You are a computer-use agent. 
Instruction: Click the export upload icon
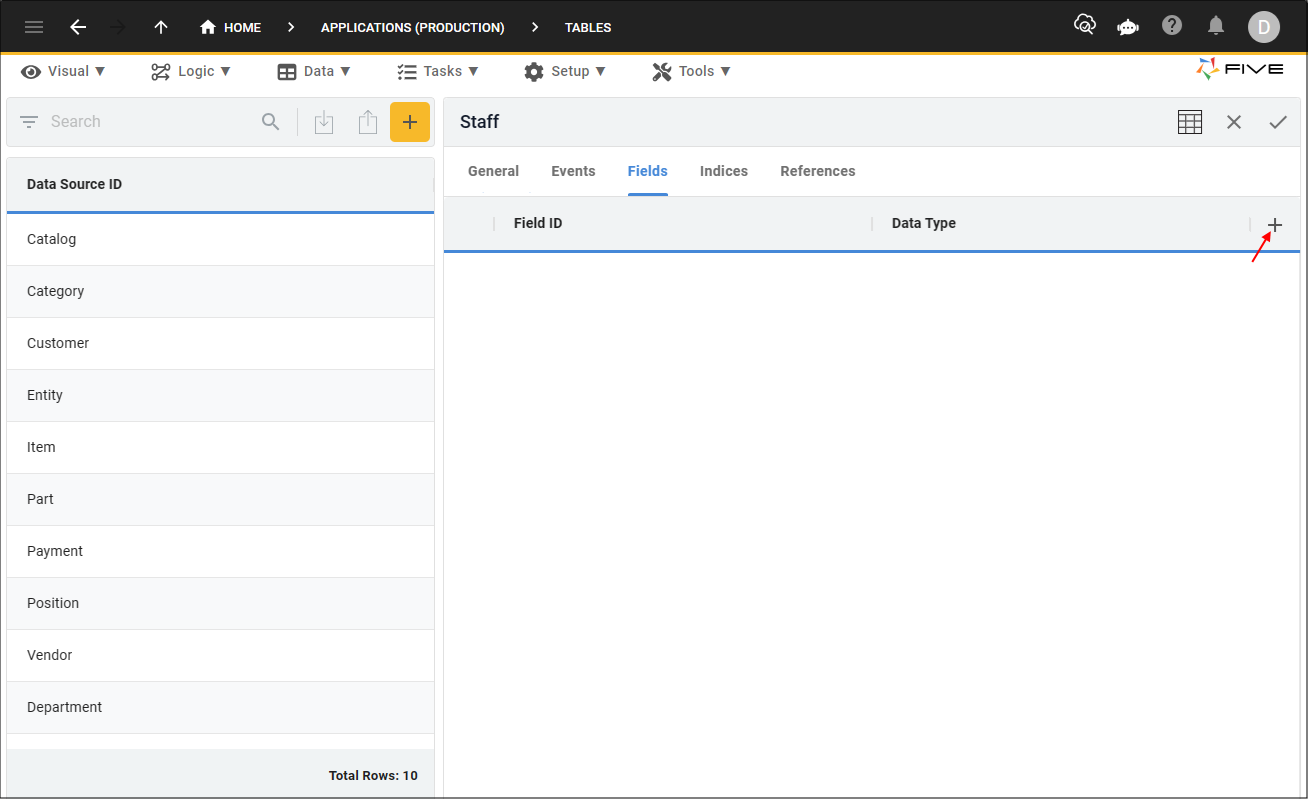[x=368, y=122]
